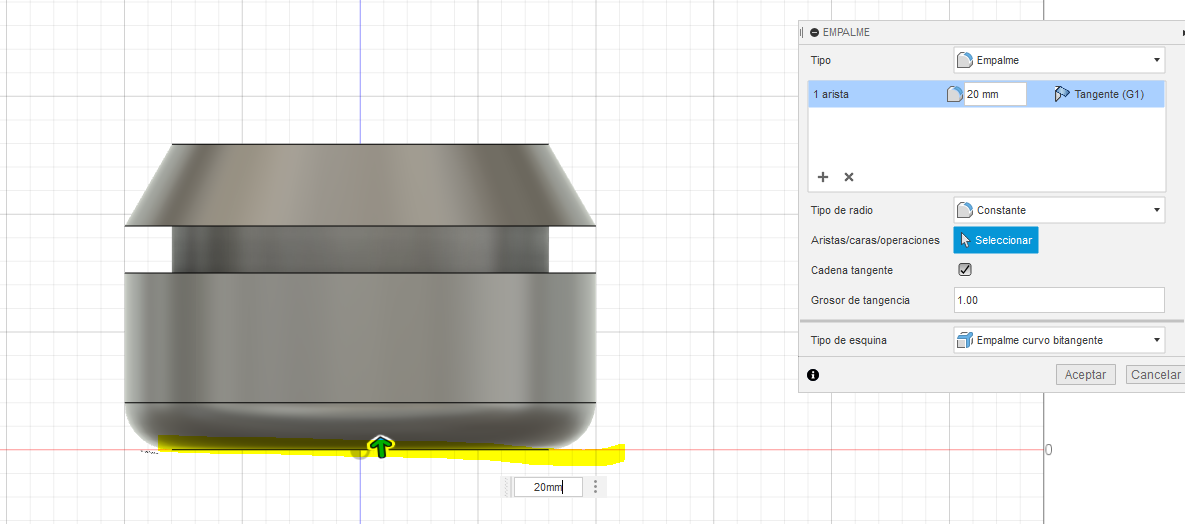The image size is (1185, 524).
Task: Edit the floating 20mm radius input on canvas
Action: pos(548,487)
